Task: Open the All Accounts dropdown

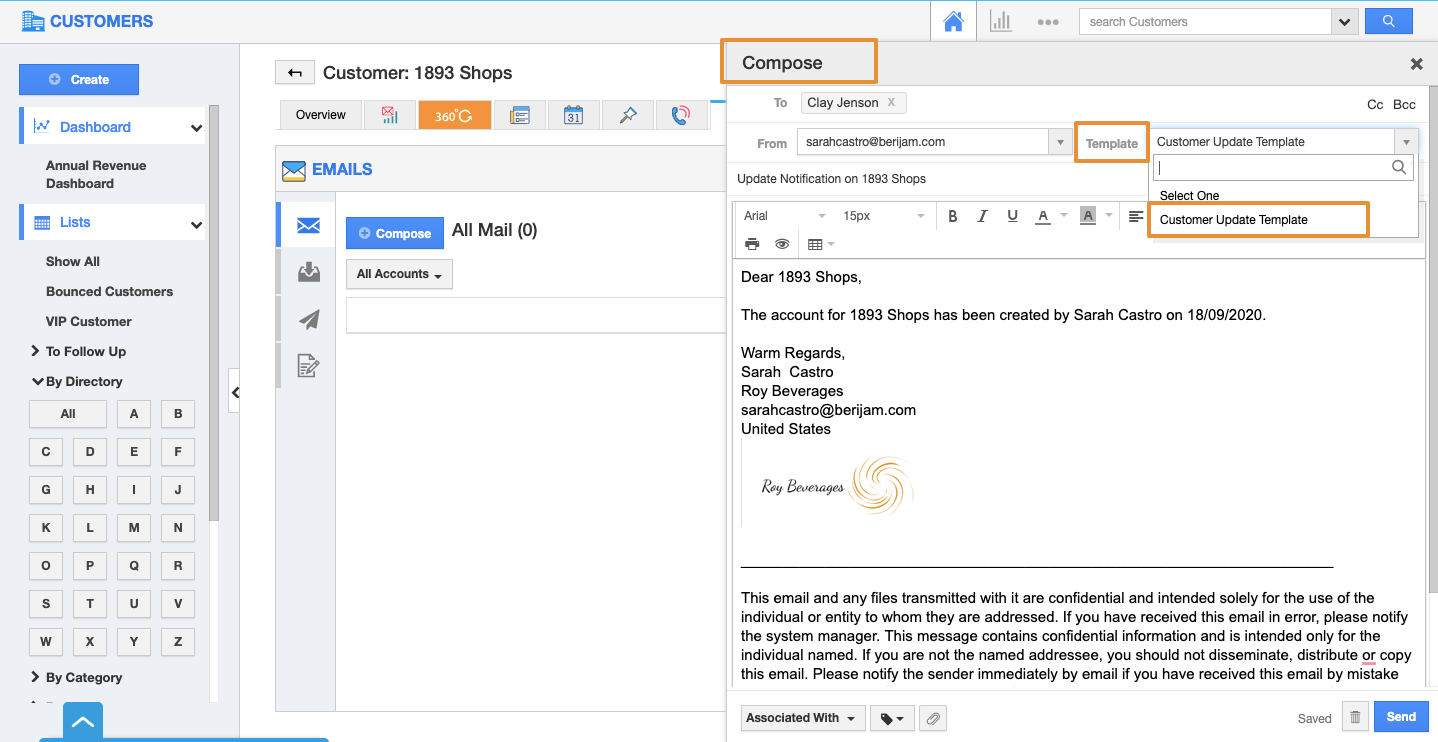Action: pos(399,274)
